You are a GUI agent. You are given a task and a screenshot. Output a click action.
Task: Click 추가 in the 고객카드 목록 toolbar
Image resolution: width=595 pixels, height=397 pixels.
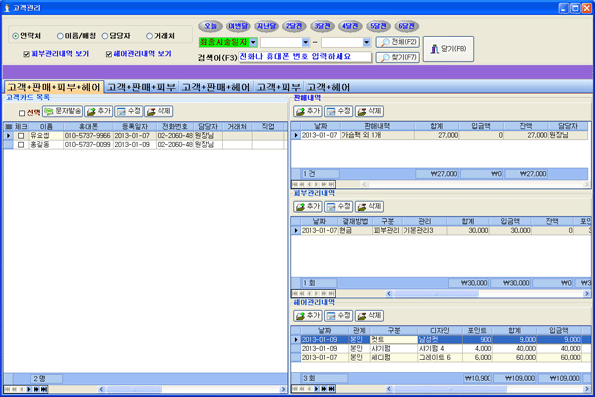99,111
